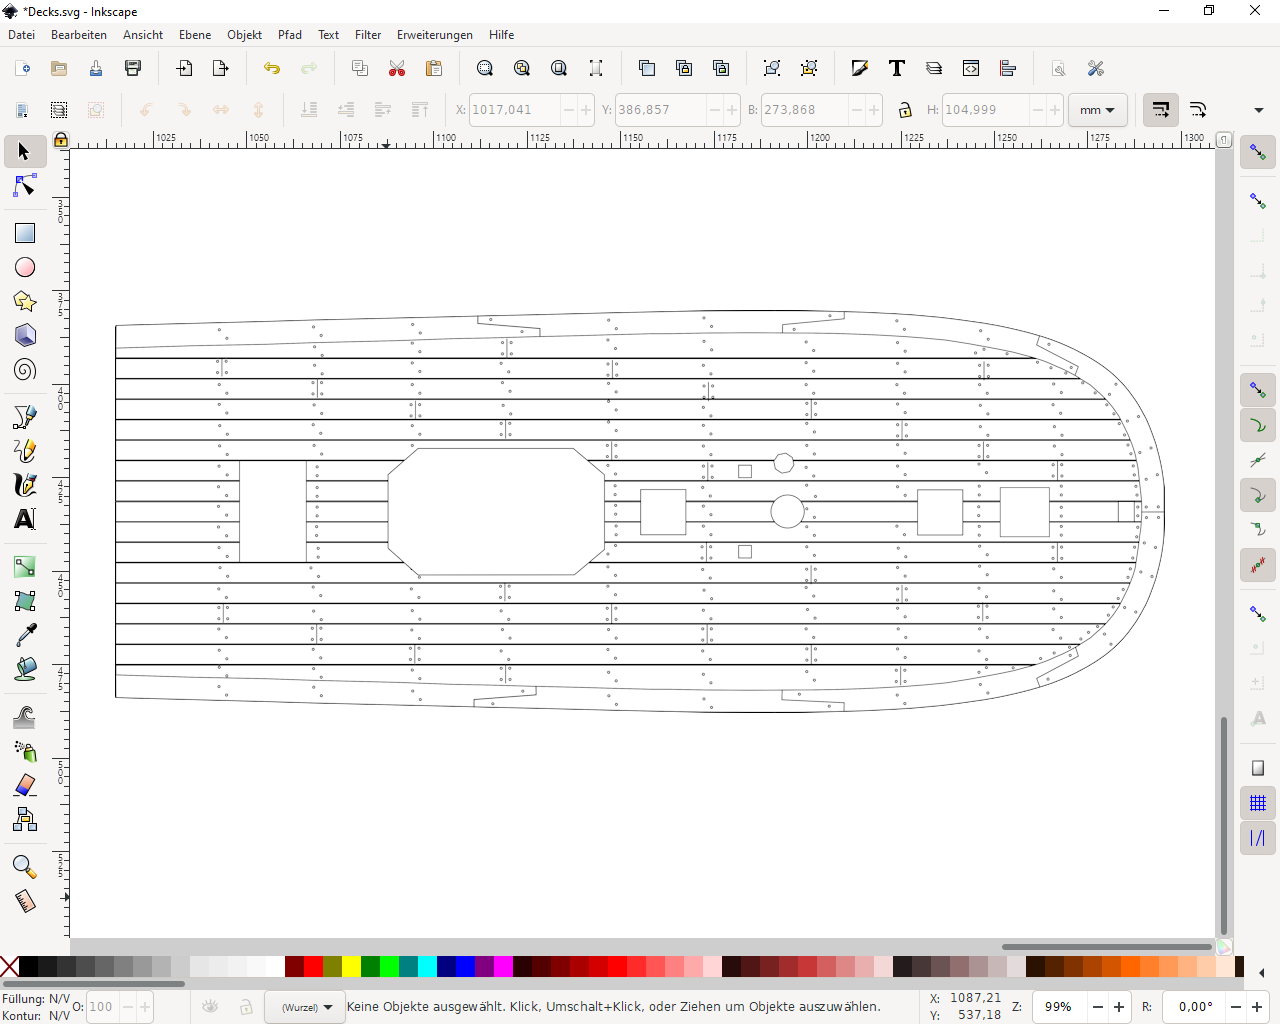This screenshot has width=1280, height=1024.
Task: Pick the Spiral tool
Action: click(x=25, y=370)
